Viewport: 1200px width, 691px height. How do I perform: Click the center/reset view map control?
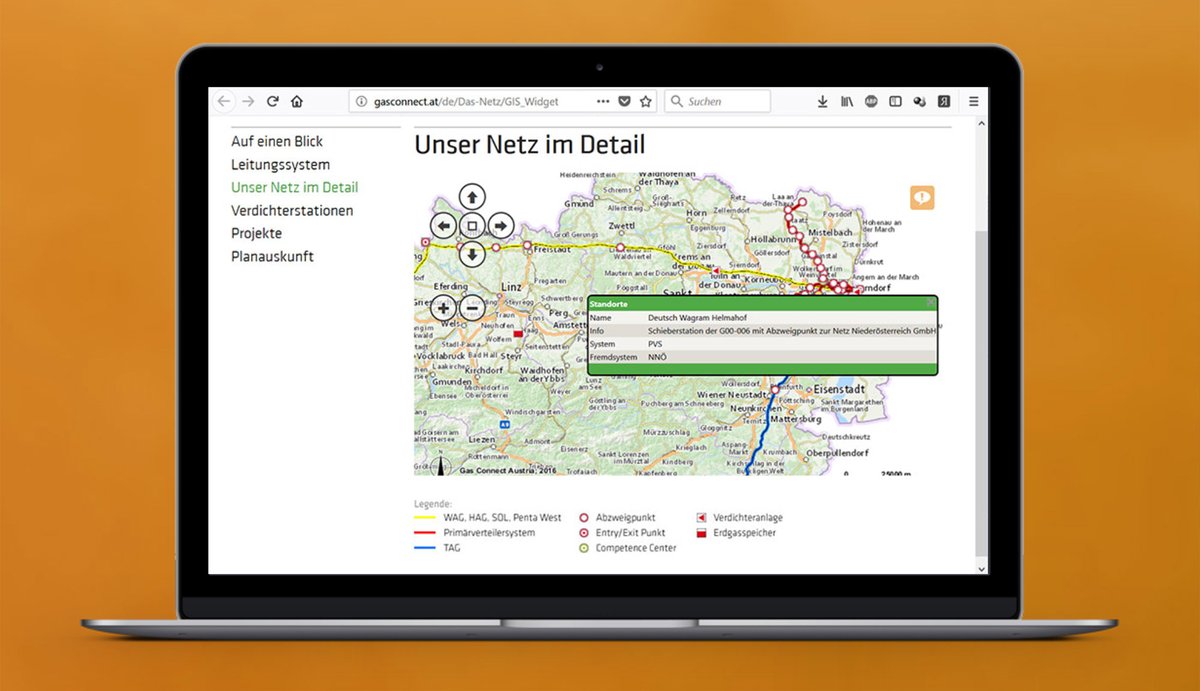pos(472,225)
